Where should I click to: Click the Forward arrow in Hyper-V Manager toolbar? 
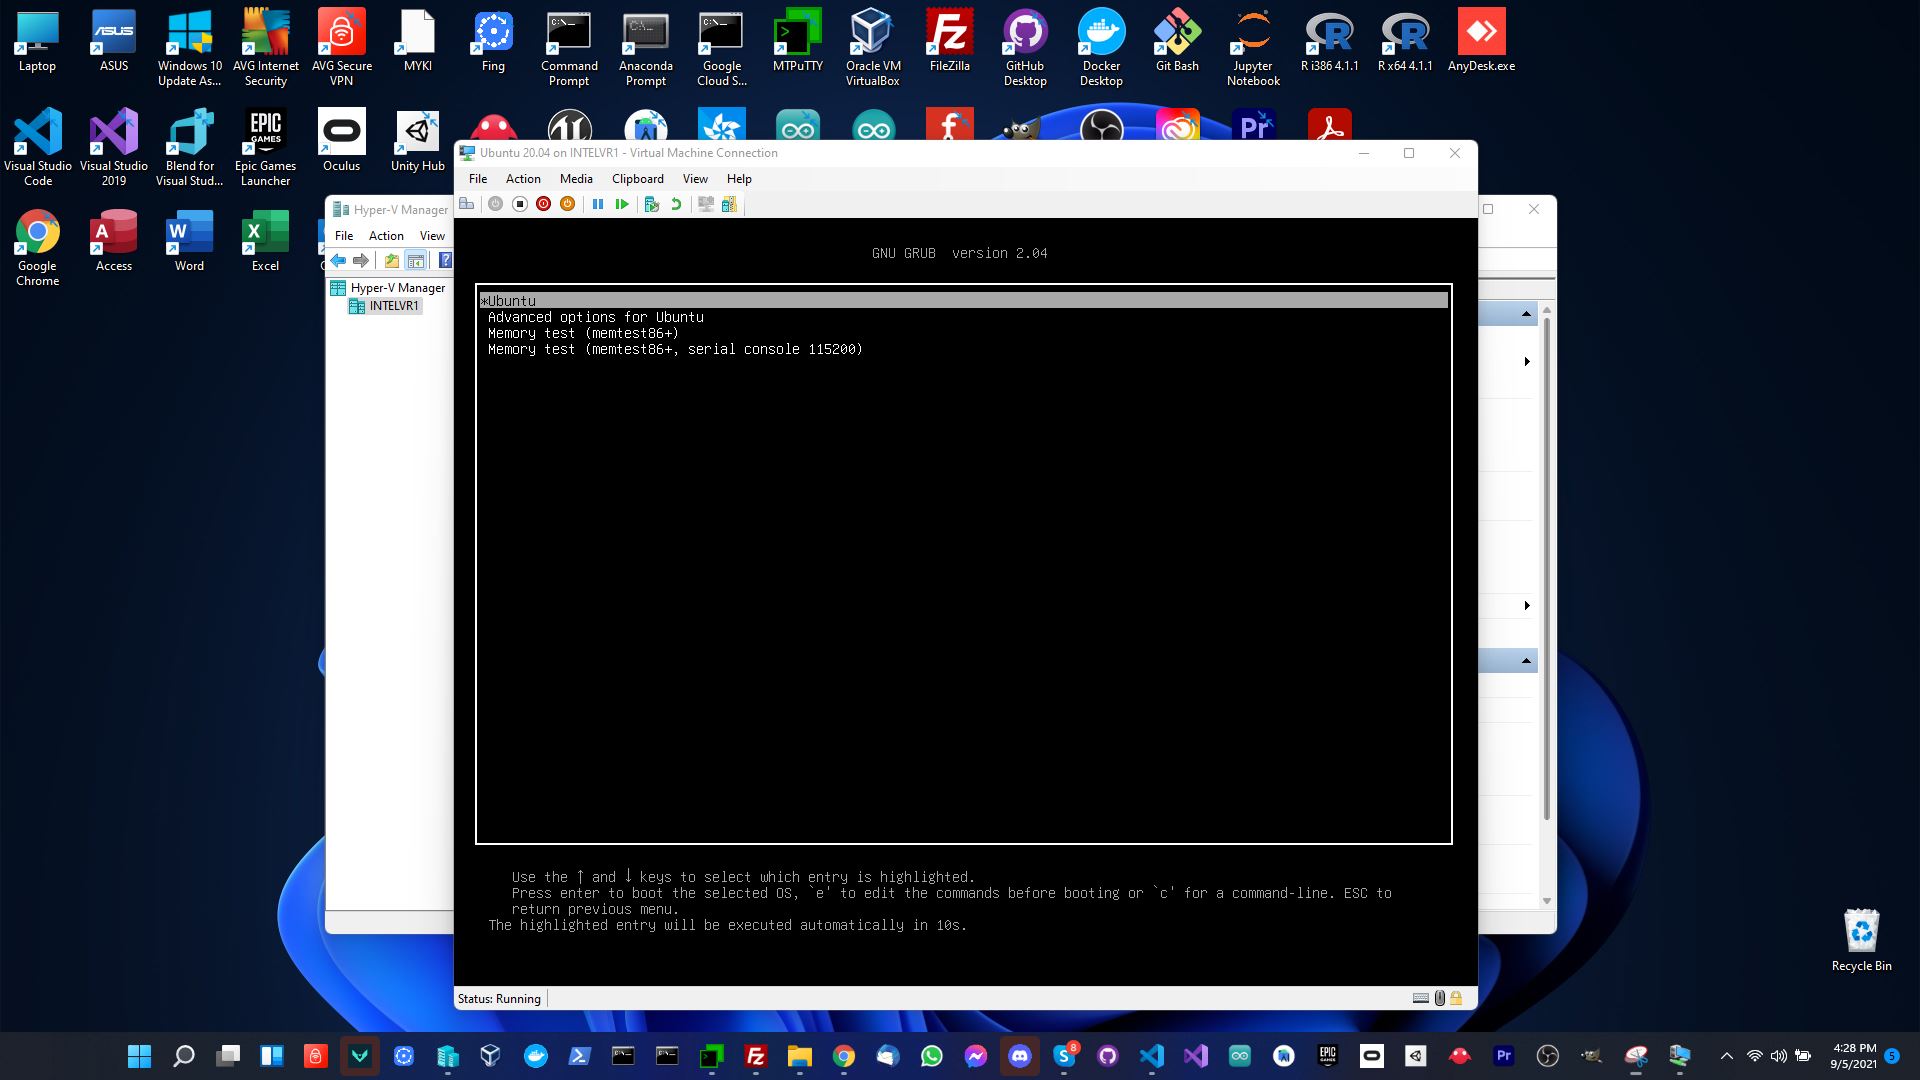pos(361,261)
